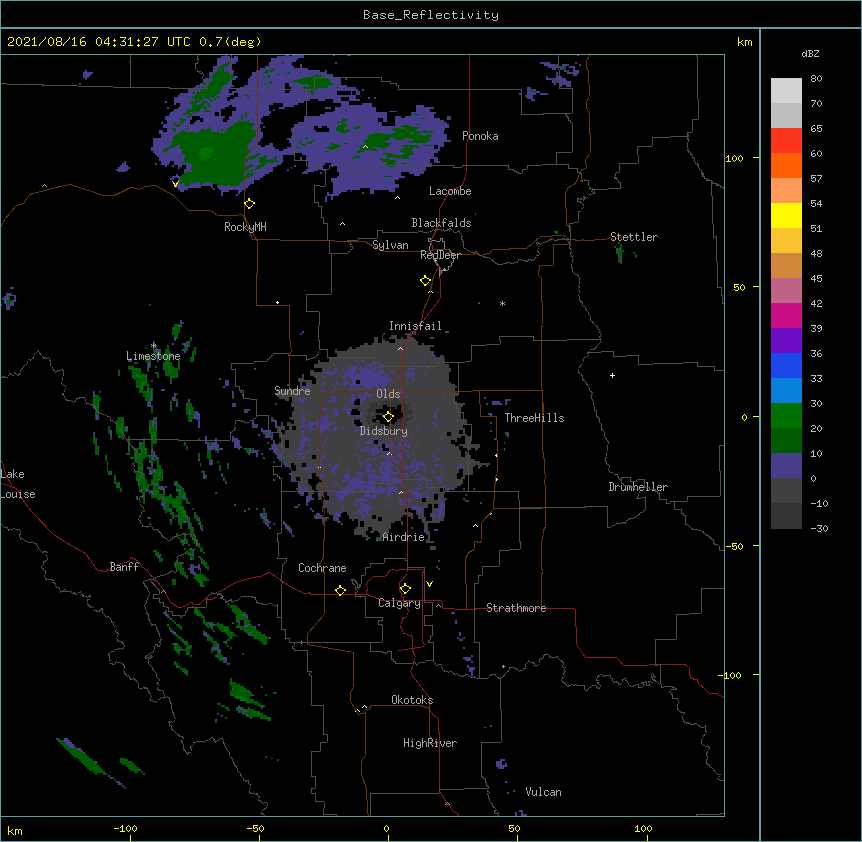Click the Limestone label
This screenshot has height=842, width=862.
click(x=153, y=356)
